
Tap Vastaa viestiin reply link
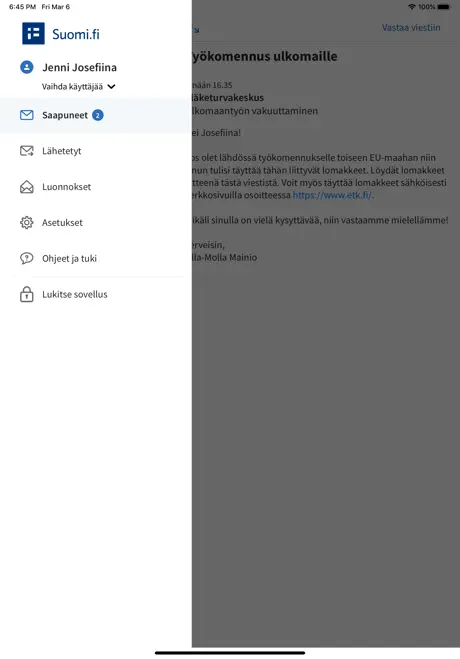click(x=411, y=28)
